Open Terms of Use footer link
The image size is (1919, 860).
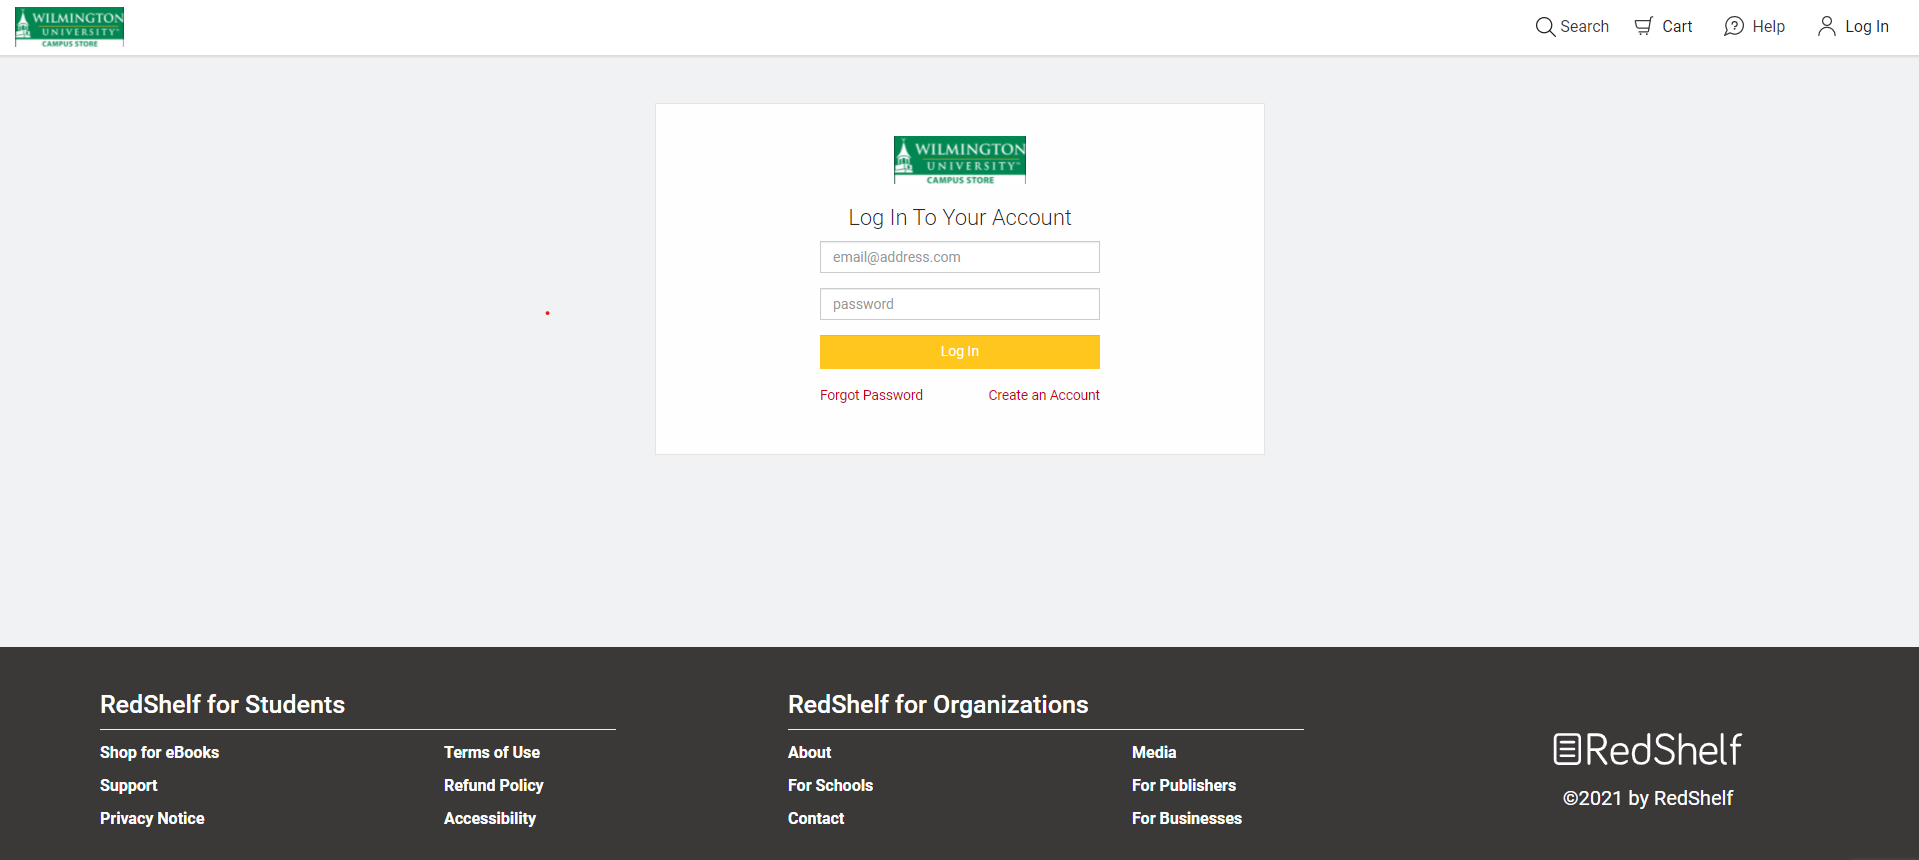coord(492,752)
